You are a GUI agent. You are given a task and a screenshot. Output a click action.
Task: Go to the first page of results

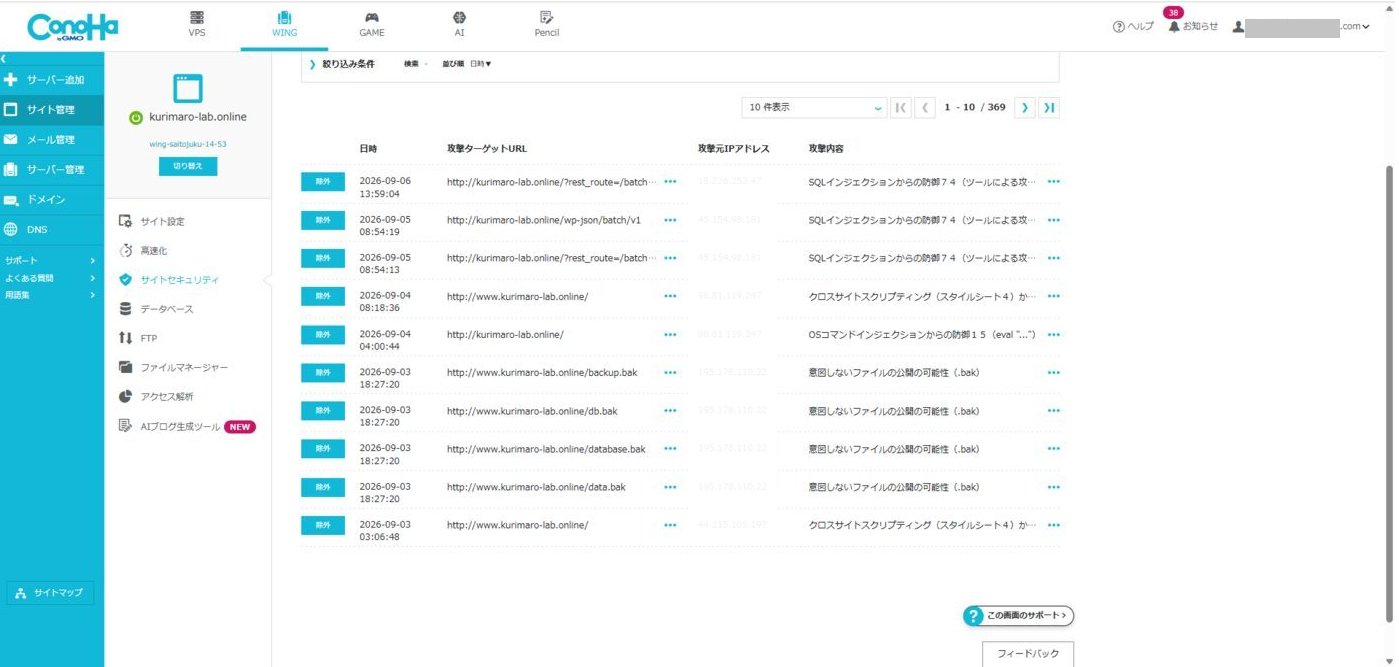click(x=900, y=107)
